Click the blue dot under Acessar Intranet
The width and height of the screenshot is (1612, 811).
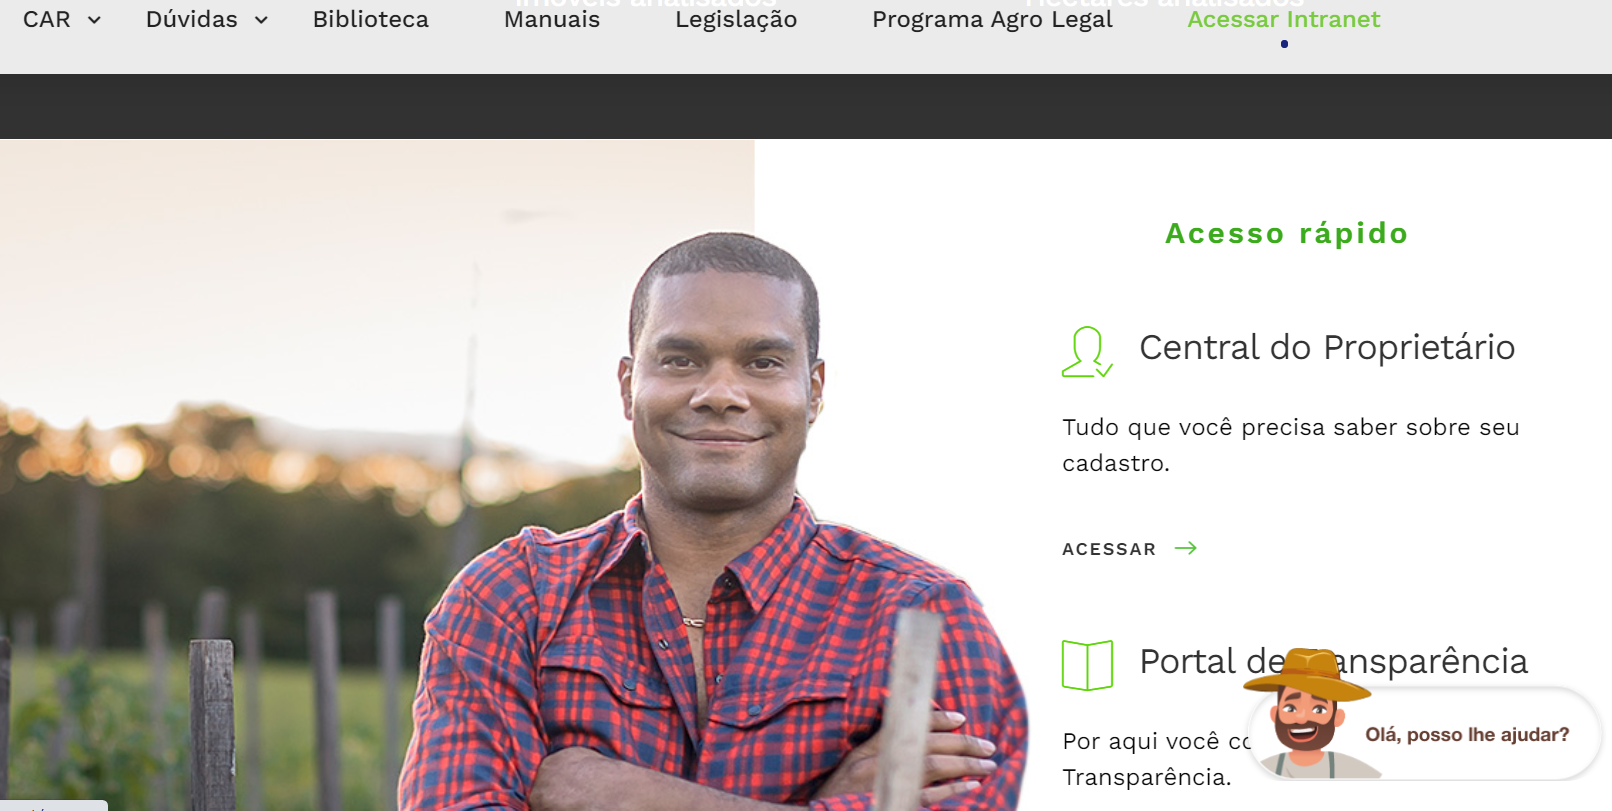click(x=1284, y=44)
